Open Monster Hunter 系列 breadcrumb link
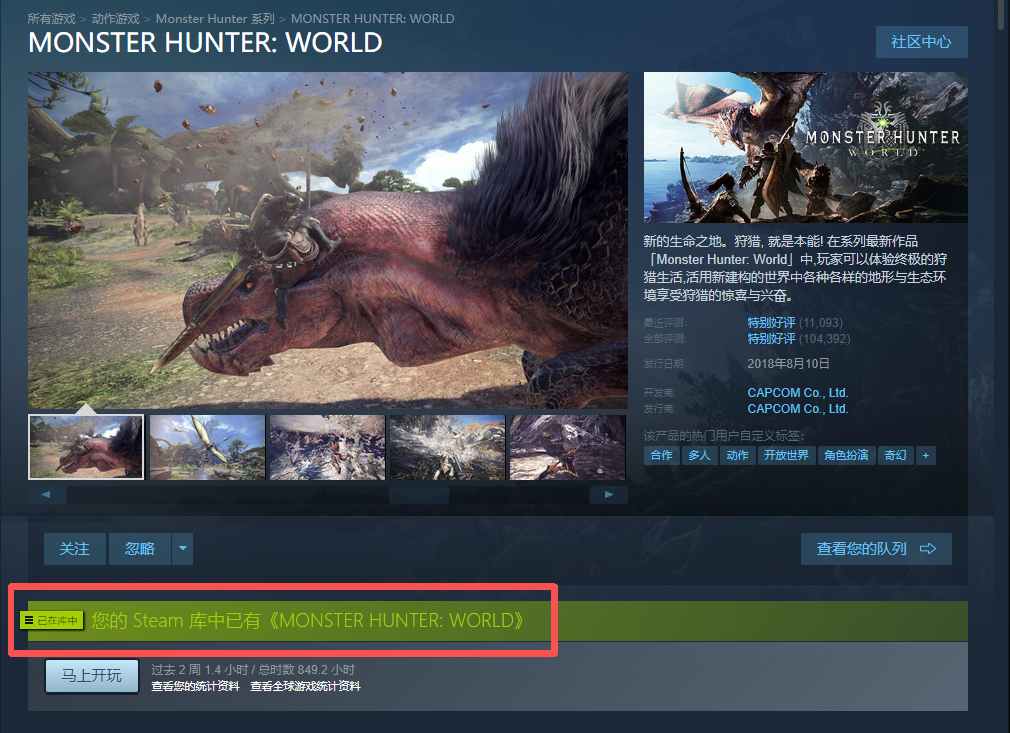 [215, 19]
